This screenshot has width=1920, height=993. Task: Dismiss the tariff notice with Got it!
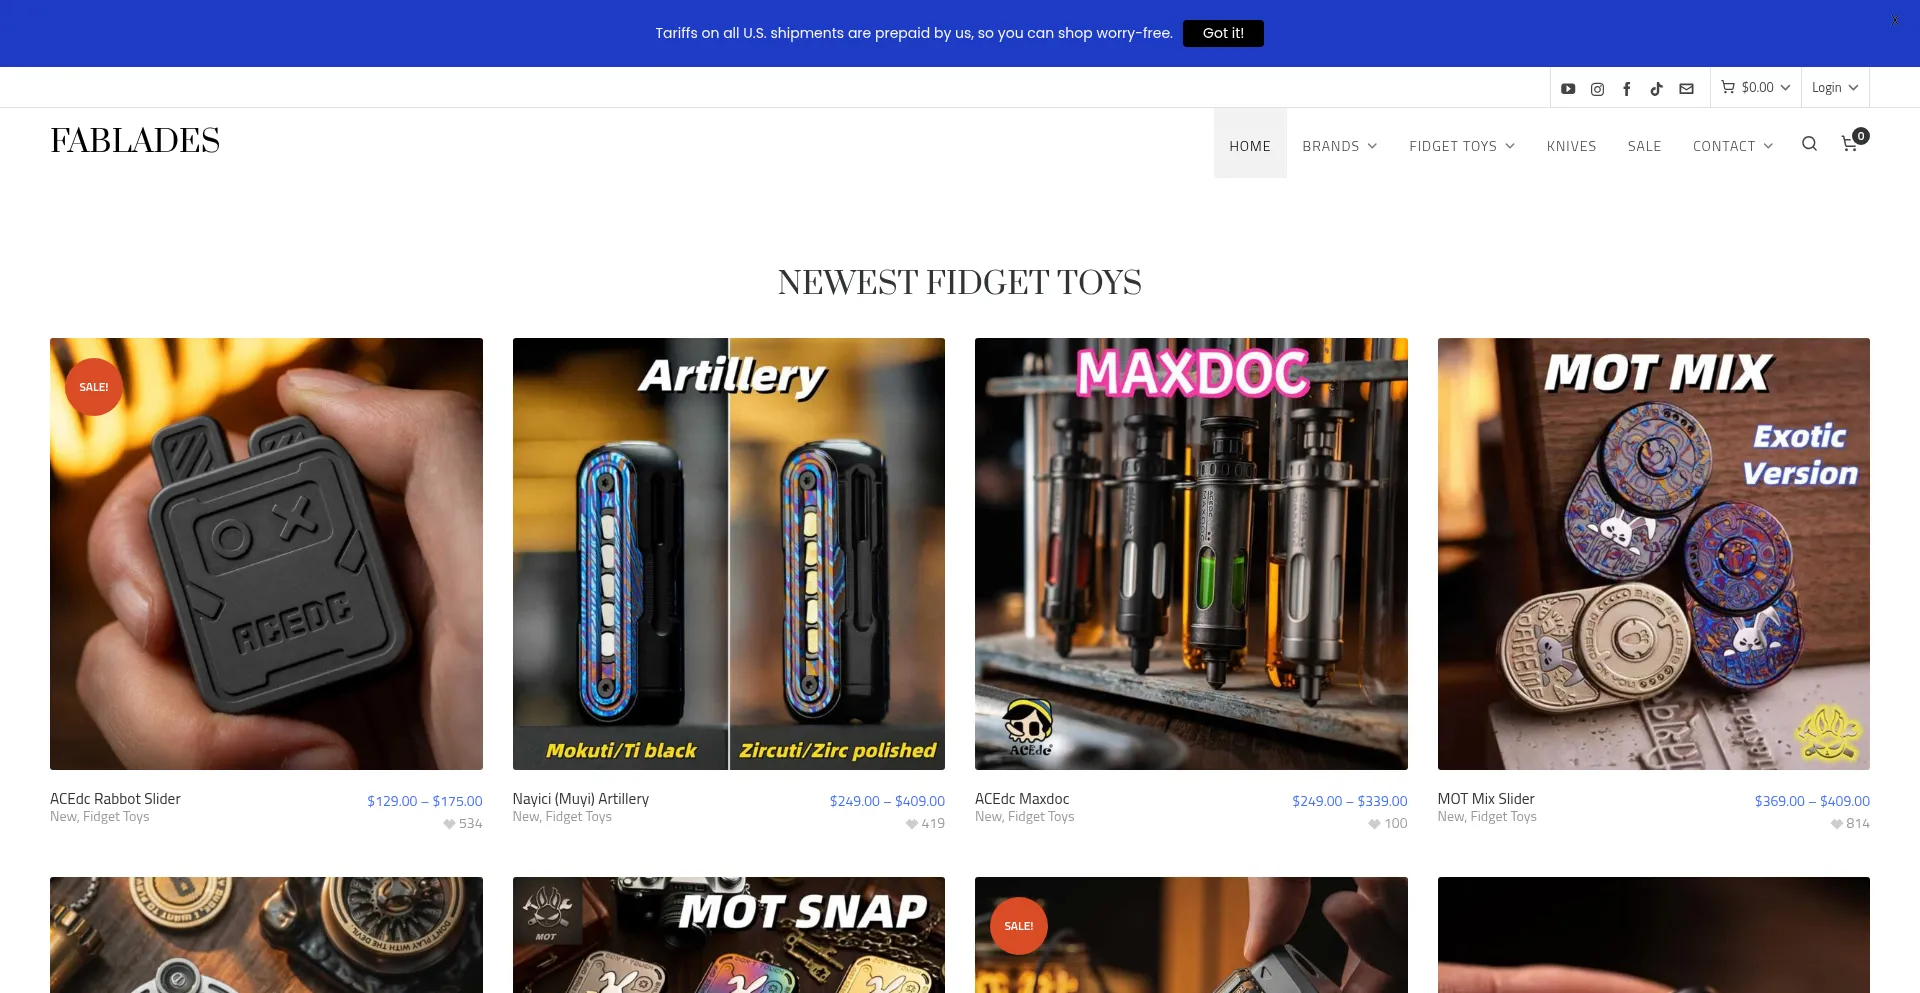[x=1223, y=33]
